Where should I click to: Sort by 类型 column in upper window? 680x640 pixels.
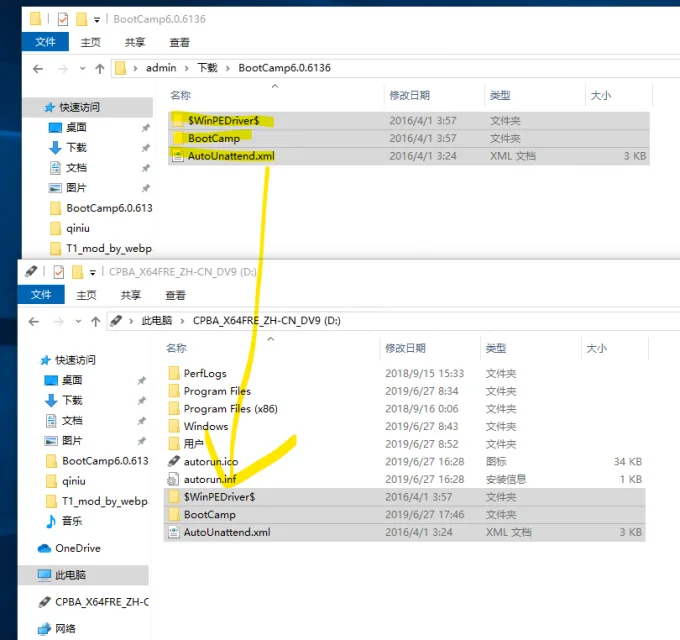click(x=500, y=95)
